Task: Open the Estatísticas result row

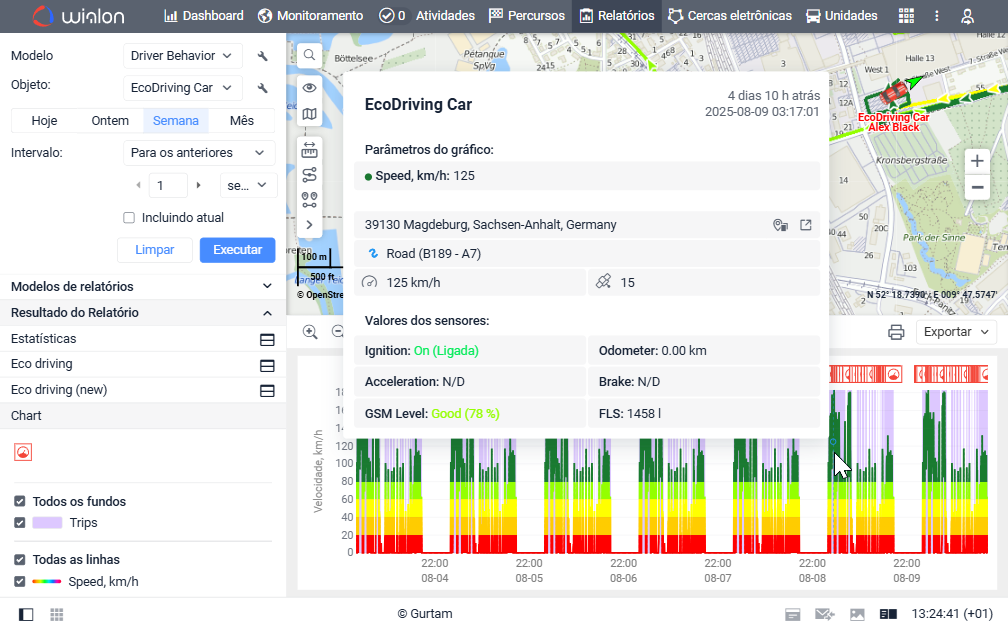Action: pos(143,339)
